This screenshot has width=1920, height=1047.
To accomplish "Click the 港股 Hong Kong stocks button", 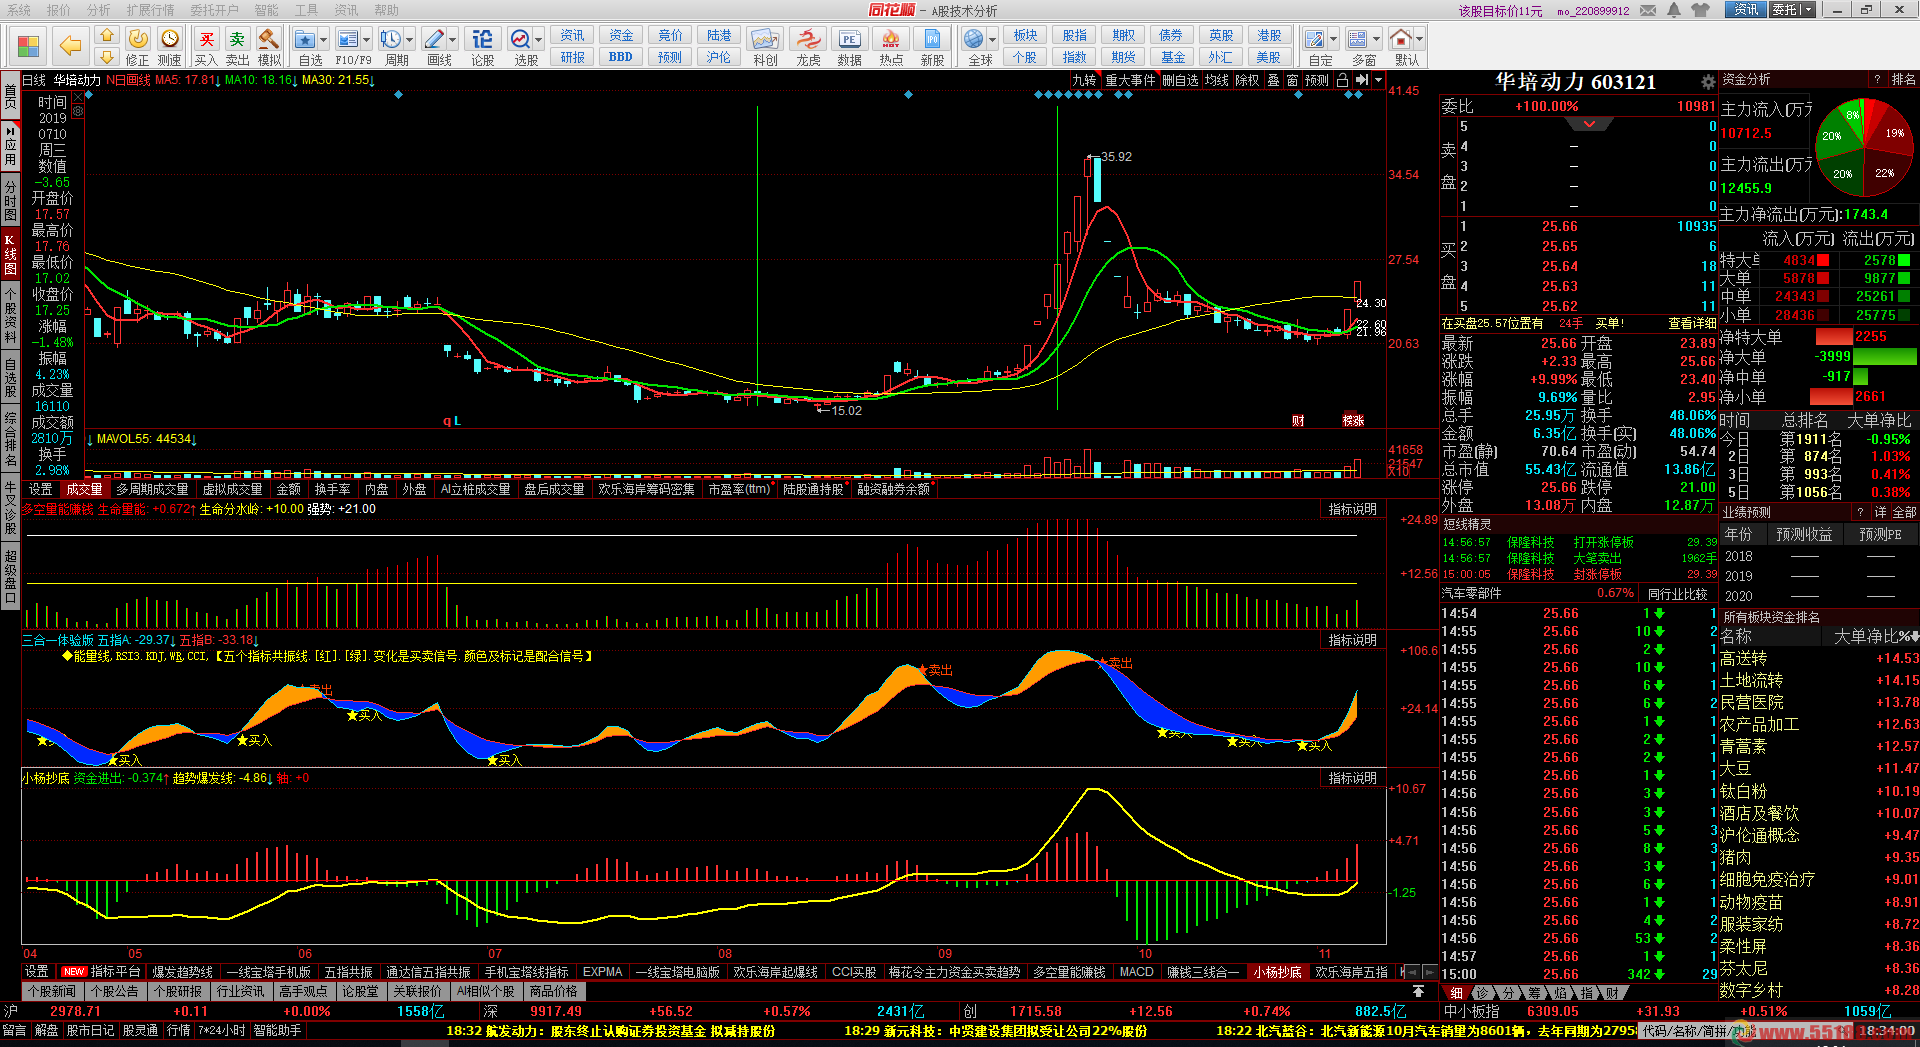I will (1269, 36).
